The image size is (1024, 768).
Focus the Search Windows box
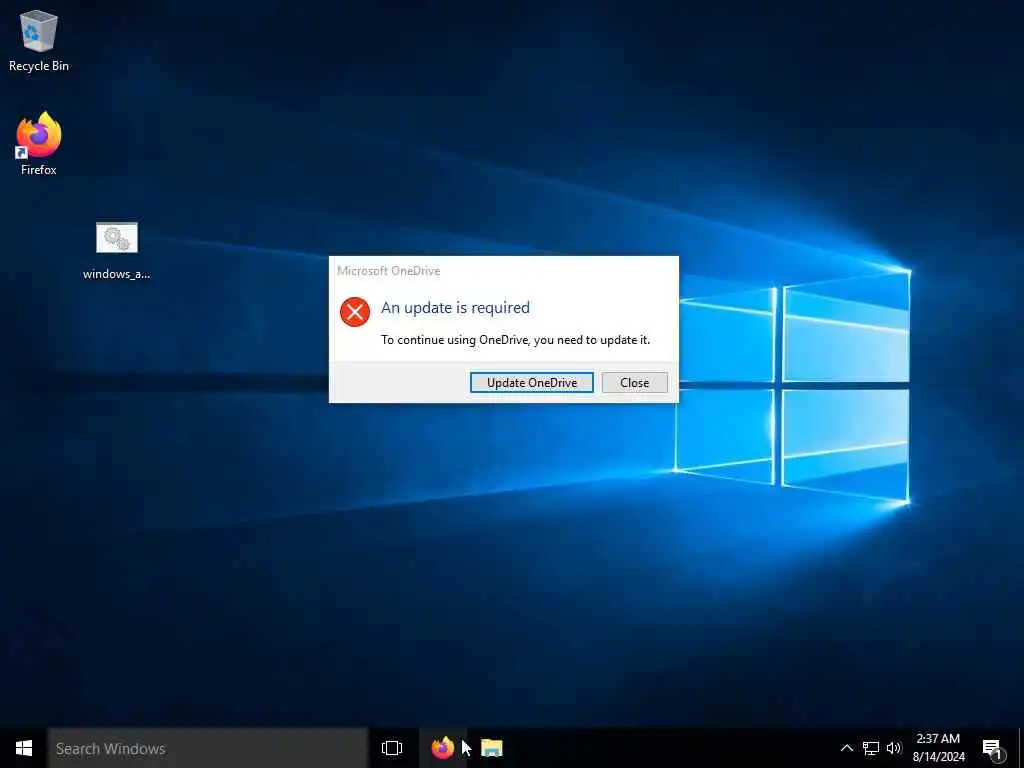[208, 748]
